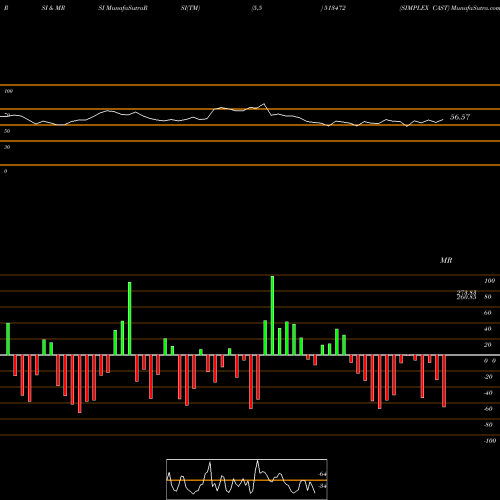Viewport: 500px width, 500px height.
Task: Click the 30 label on RSI axis
Action: pos(7,147)
